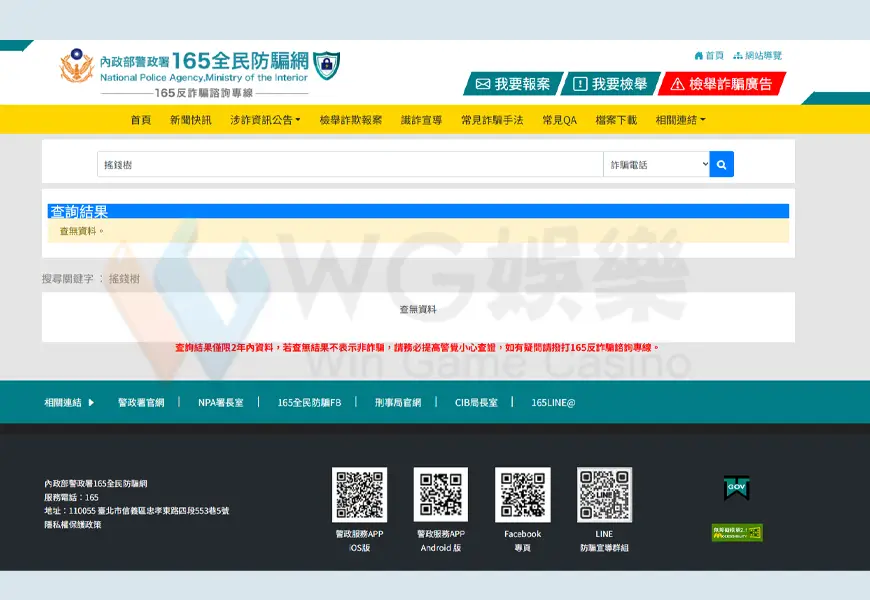This screenshot has width=870, height=600.
Task: Click the 首頁 home icon at top right
Action: 700,55
